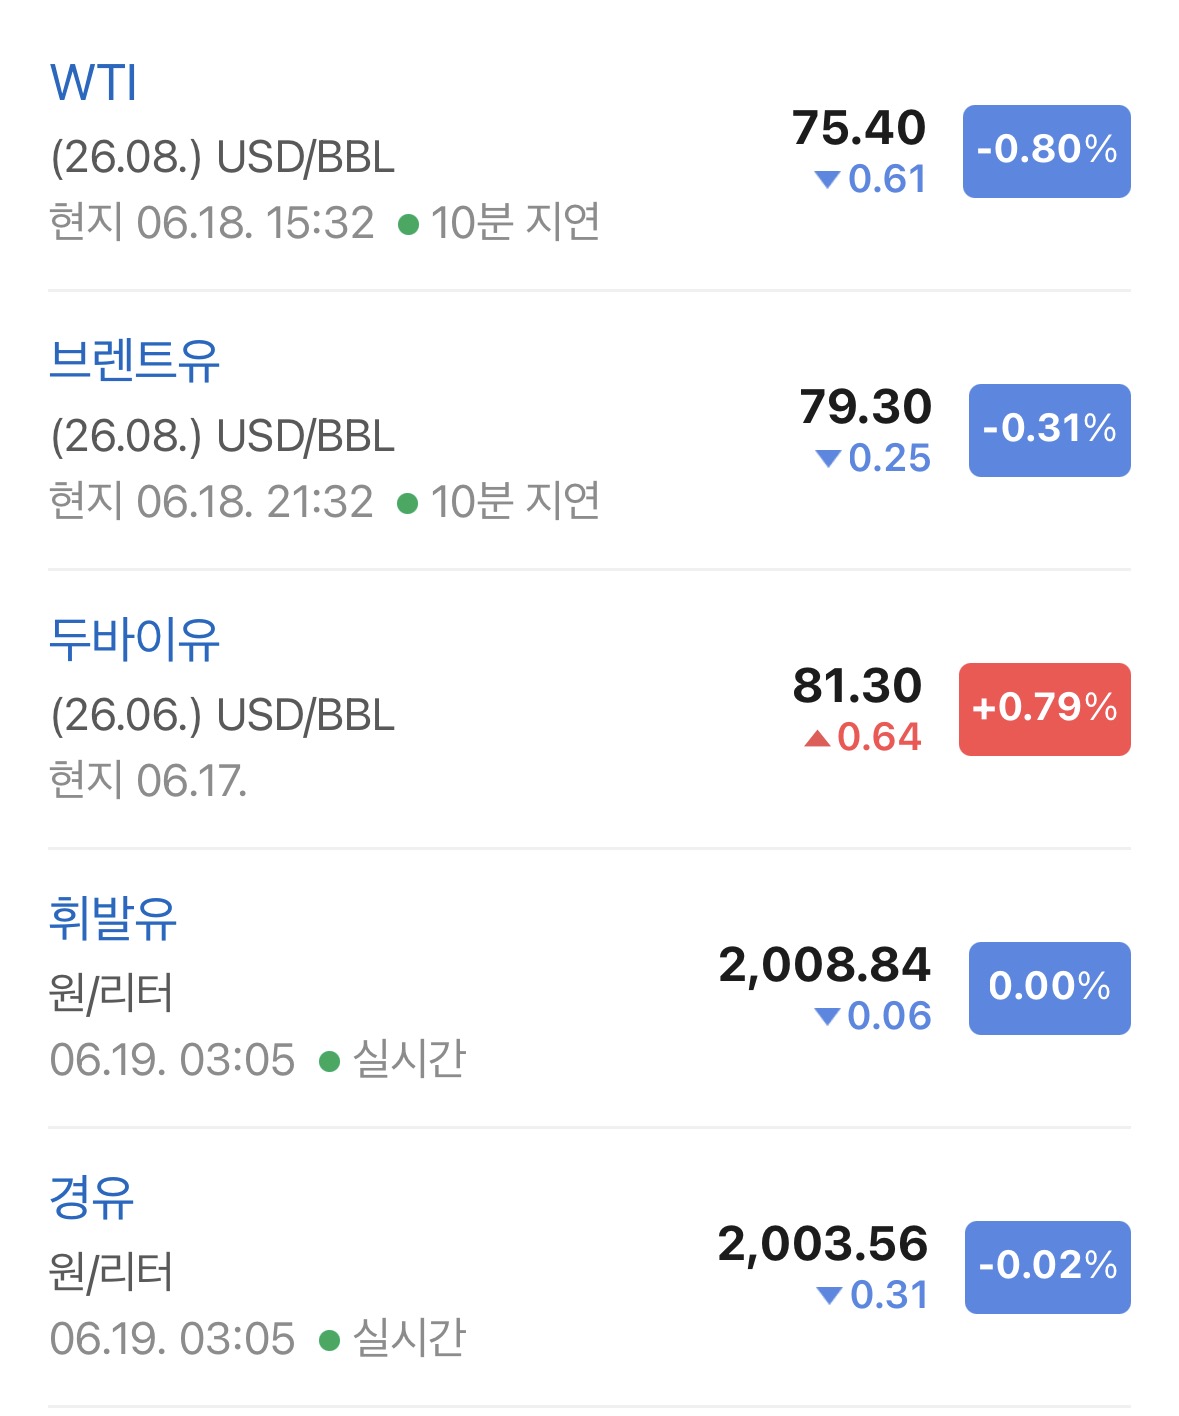Click the green dot beside 휘발유 실시간
This screenshot has width=1179, height=1416.
[329, 1061]
